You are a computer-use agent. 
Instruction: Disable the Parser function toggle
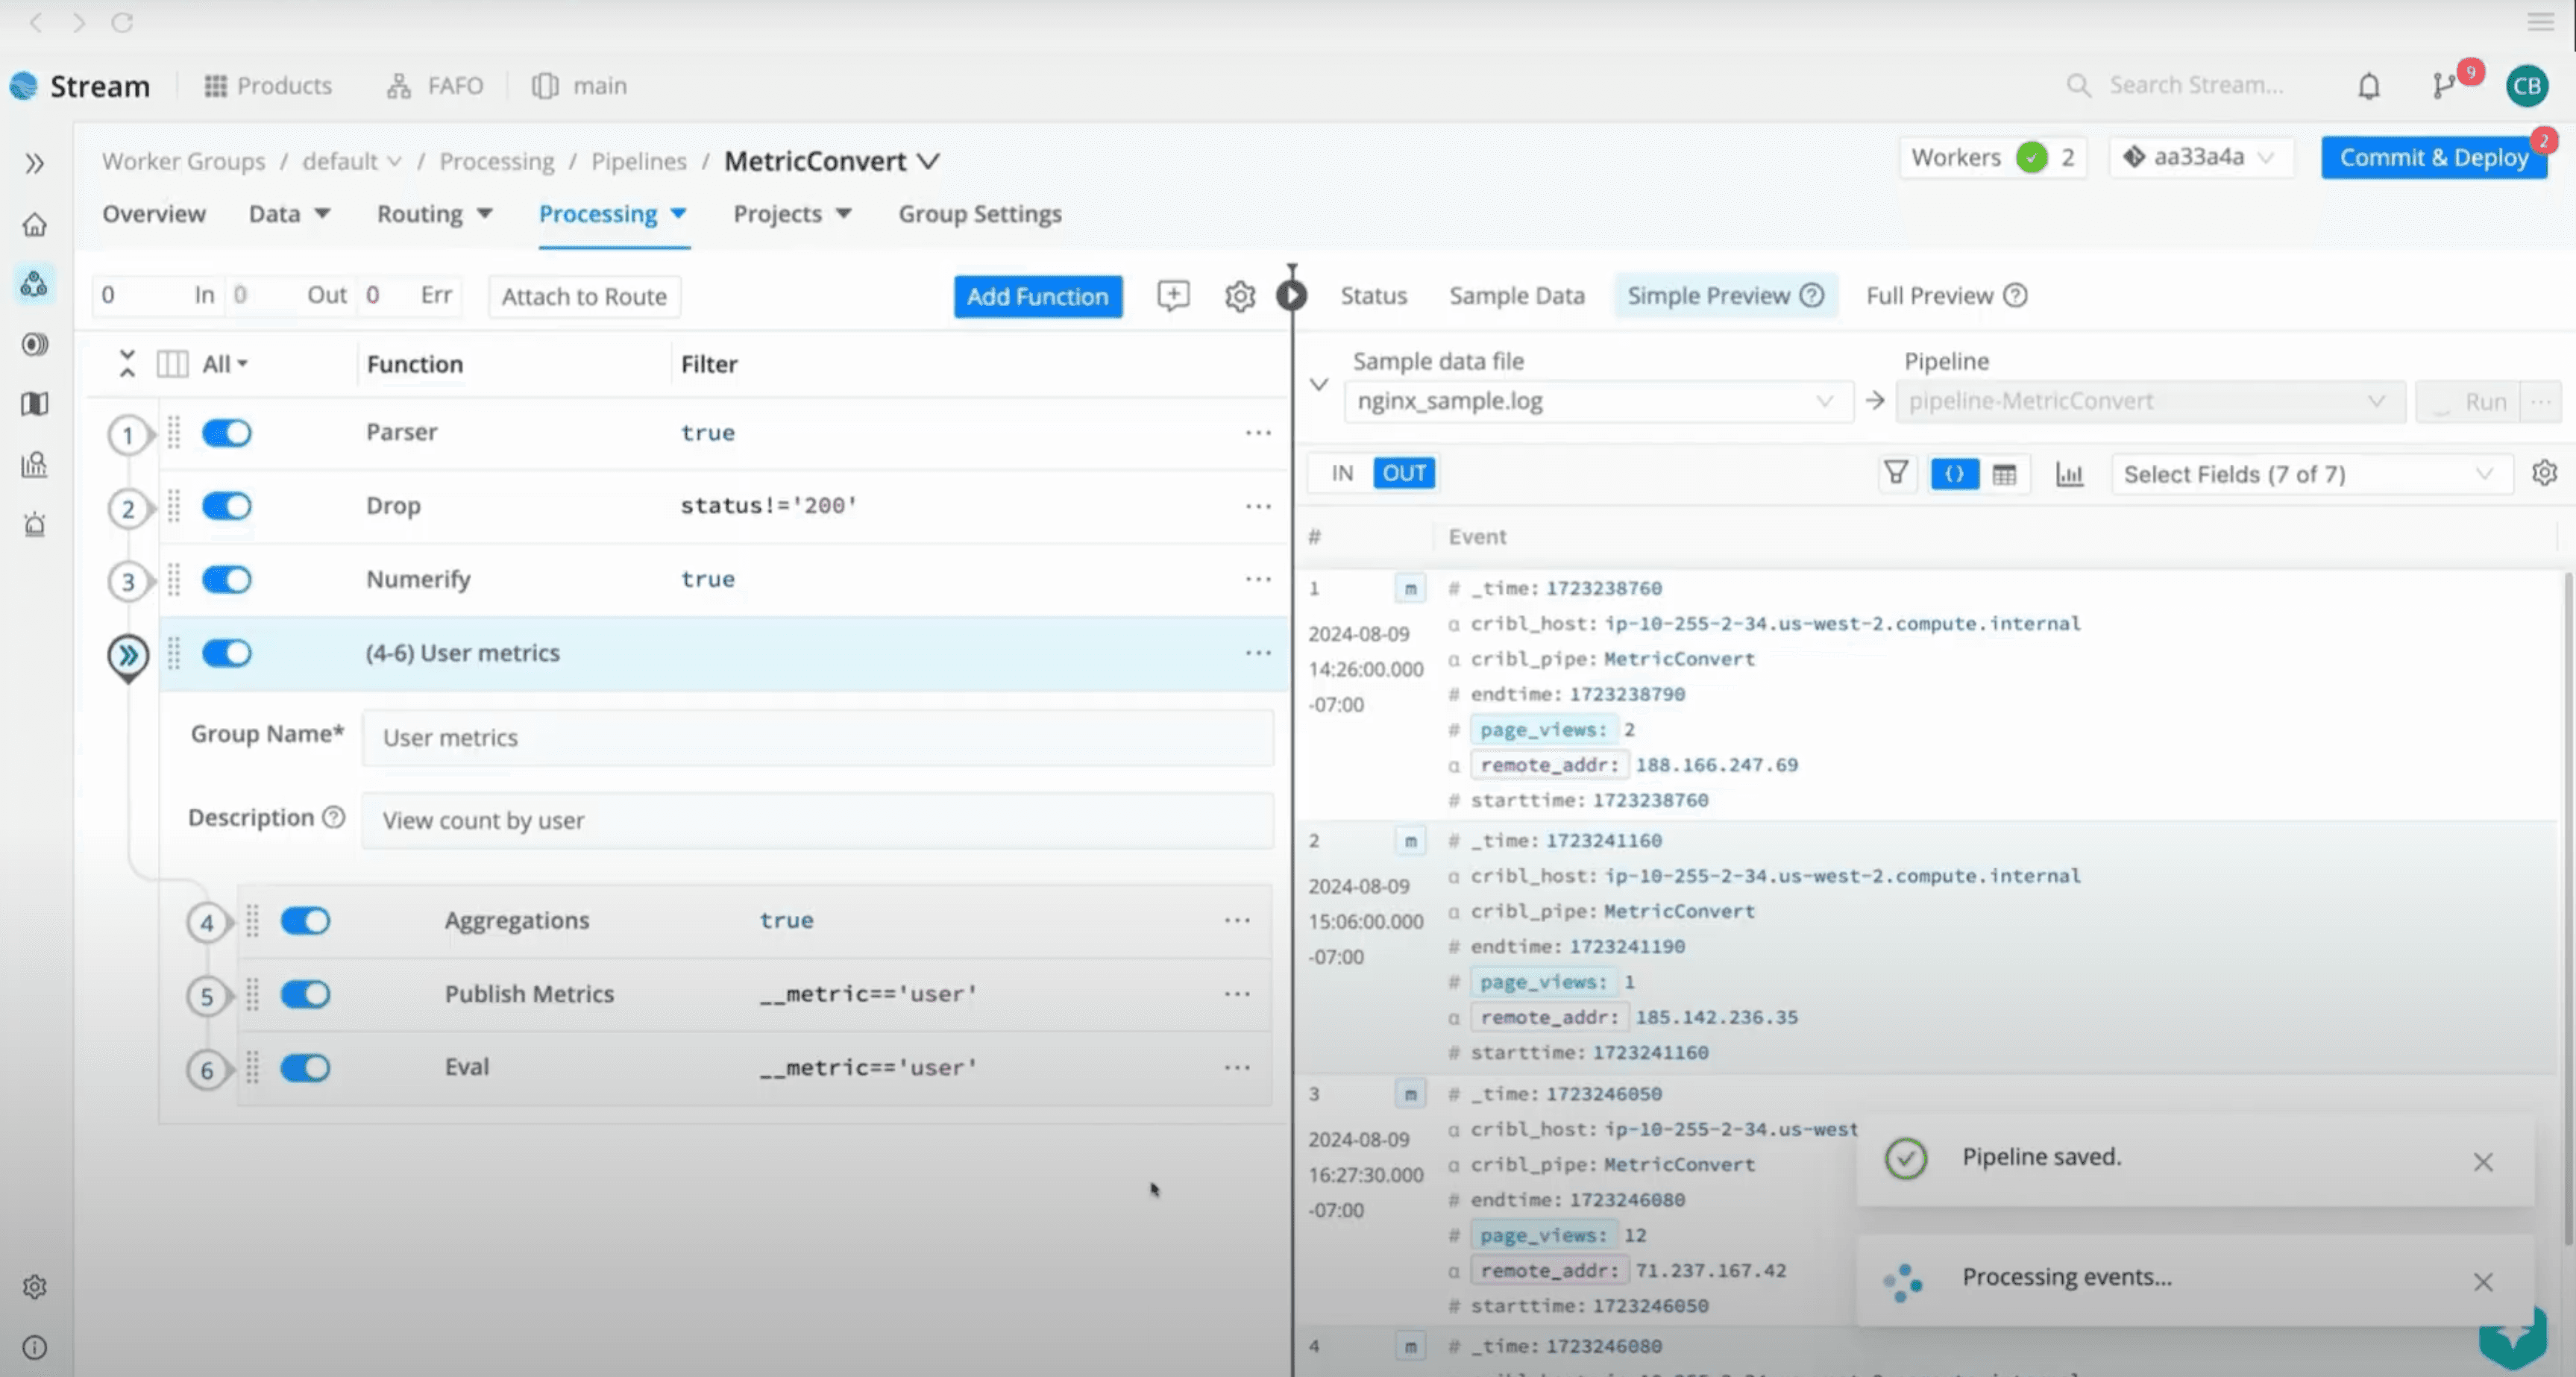pos(227,433)
